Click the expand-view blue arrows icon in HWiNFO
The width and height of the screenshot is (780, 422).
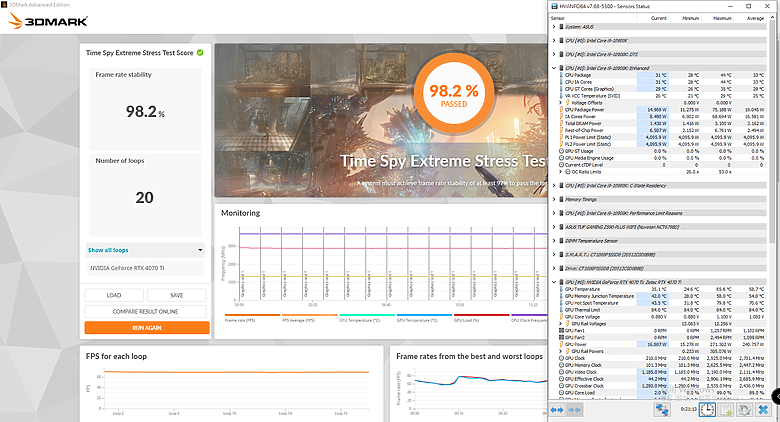coord(557,410)
